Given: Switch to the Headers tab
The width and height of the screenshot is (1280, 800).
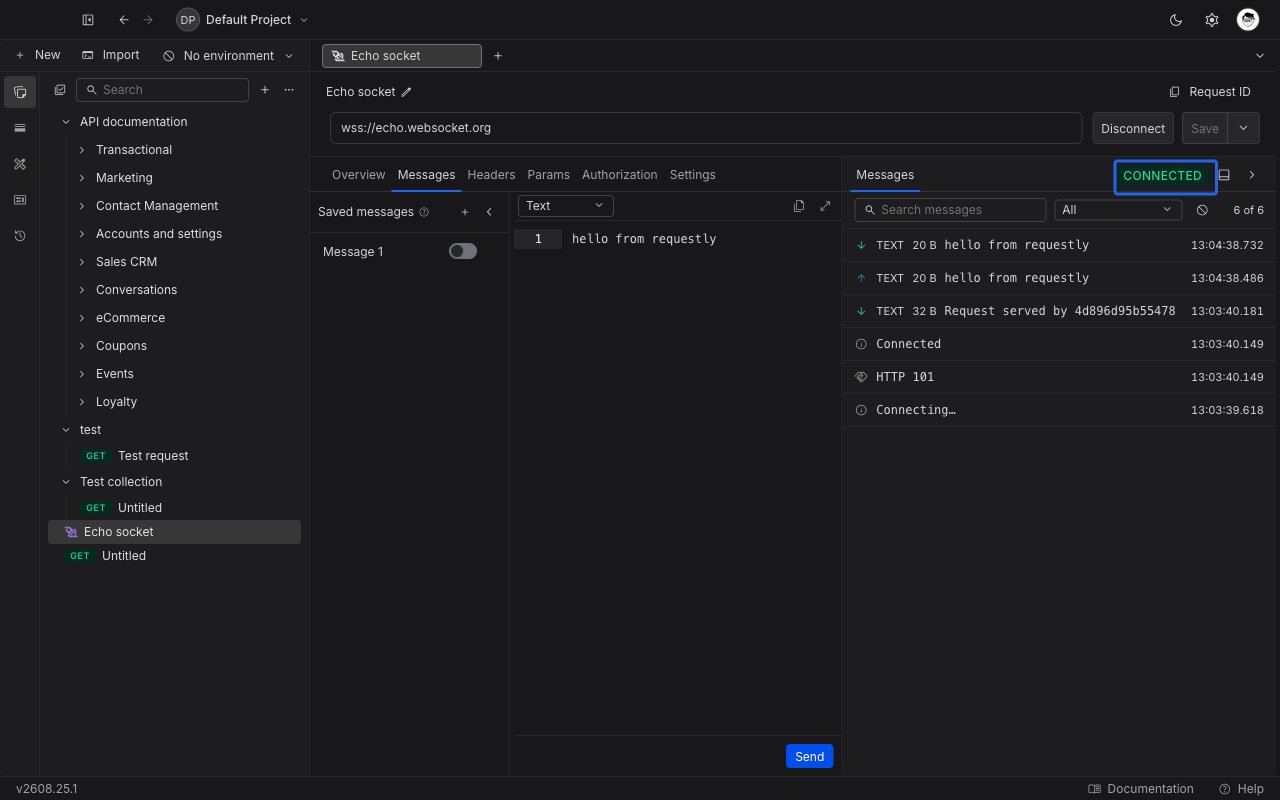Looking at the screenshot, I should click(x=491, y=175).
